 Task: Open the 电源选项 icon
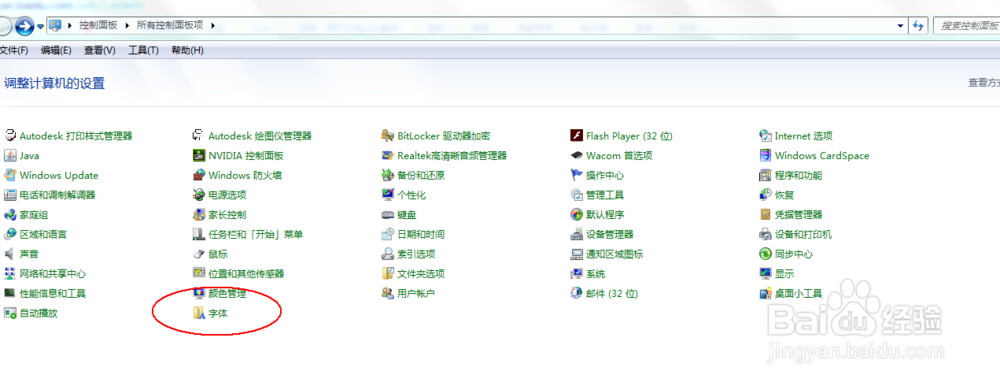pyautogui.click(x=198, y=195)
